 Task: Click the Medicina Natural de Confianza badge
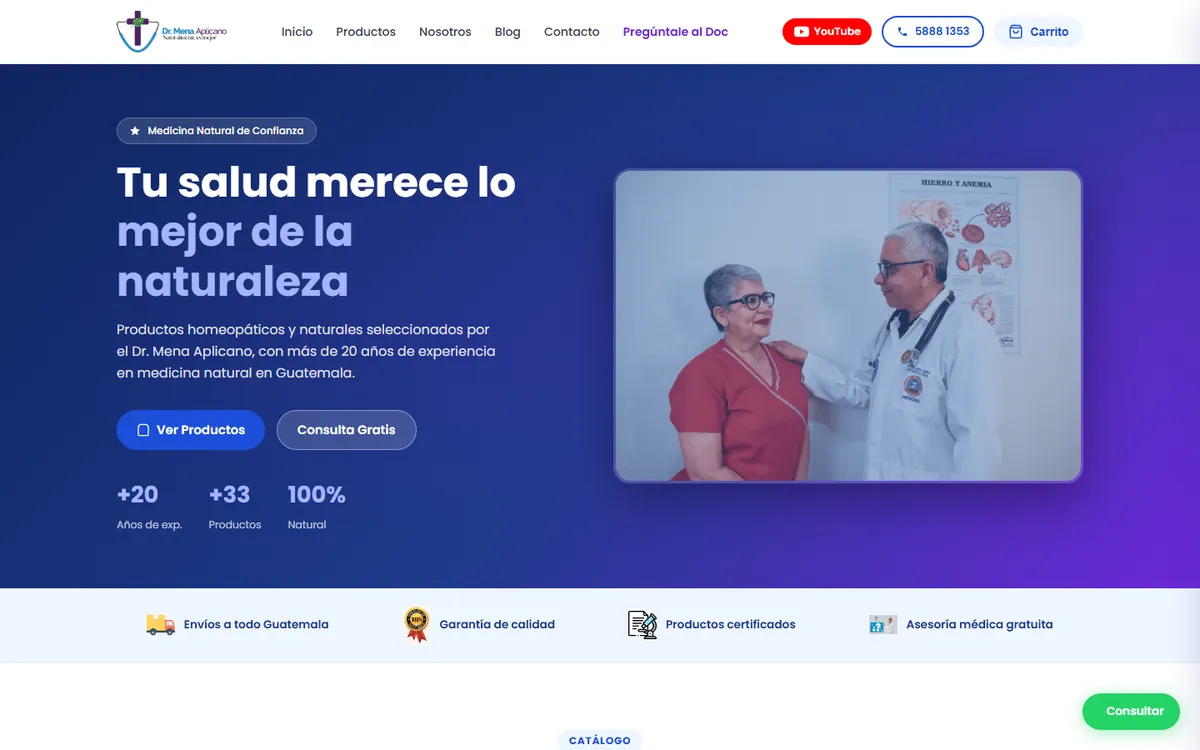click(217, 131)
